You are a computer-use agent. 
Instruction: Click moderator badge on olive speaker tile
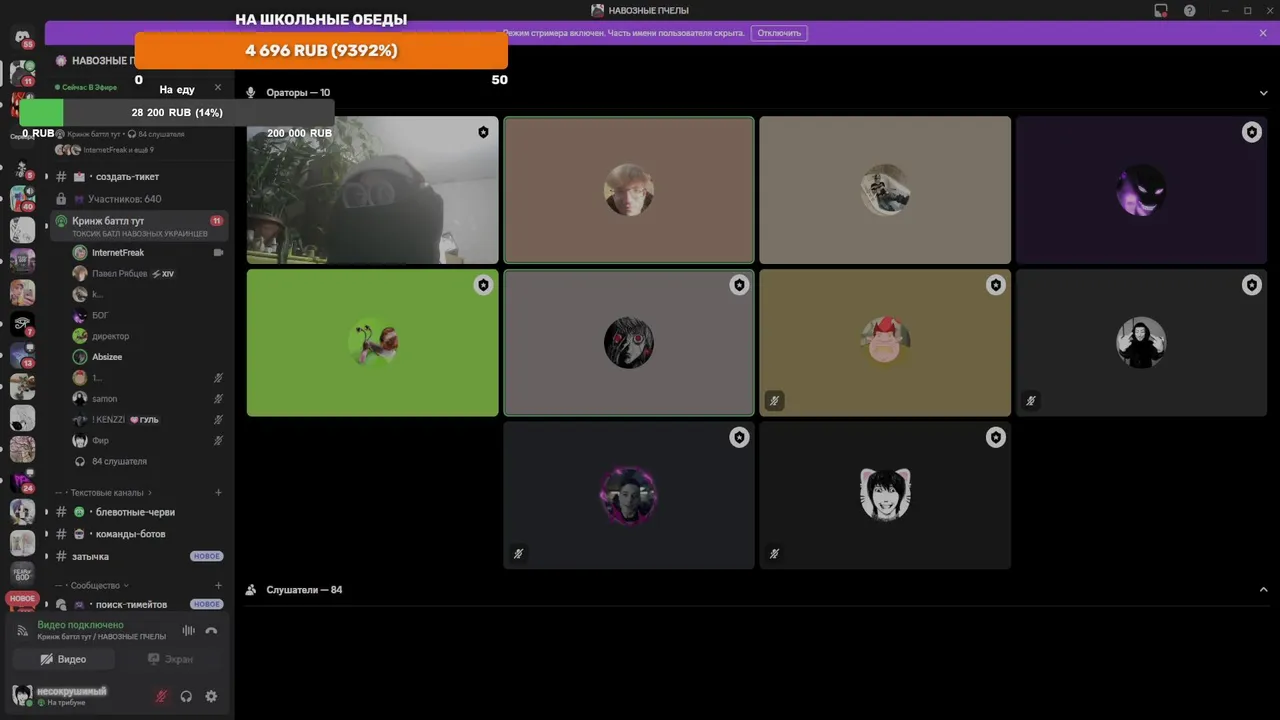995,285
